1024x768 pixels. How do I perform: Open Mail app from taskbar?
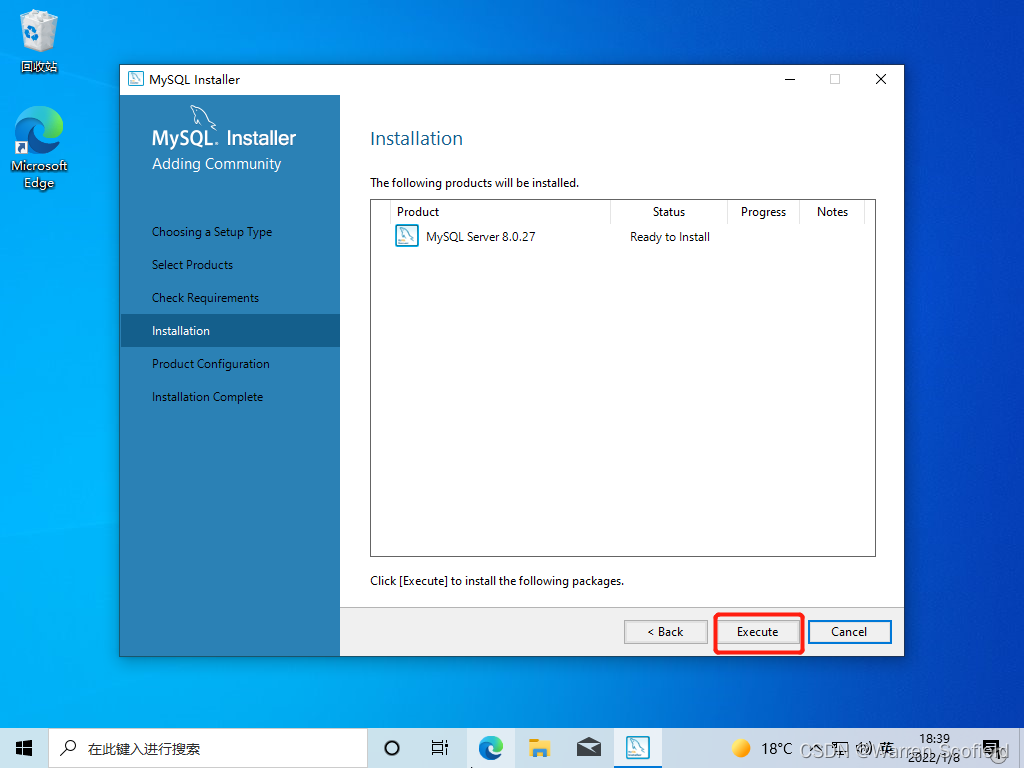click(x=588, y=748)
